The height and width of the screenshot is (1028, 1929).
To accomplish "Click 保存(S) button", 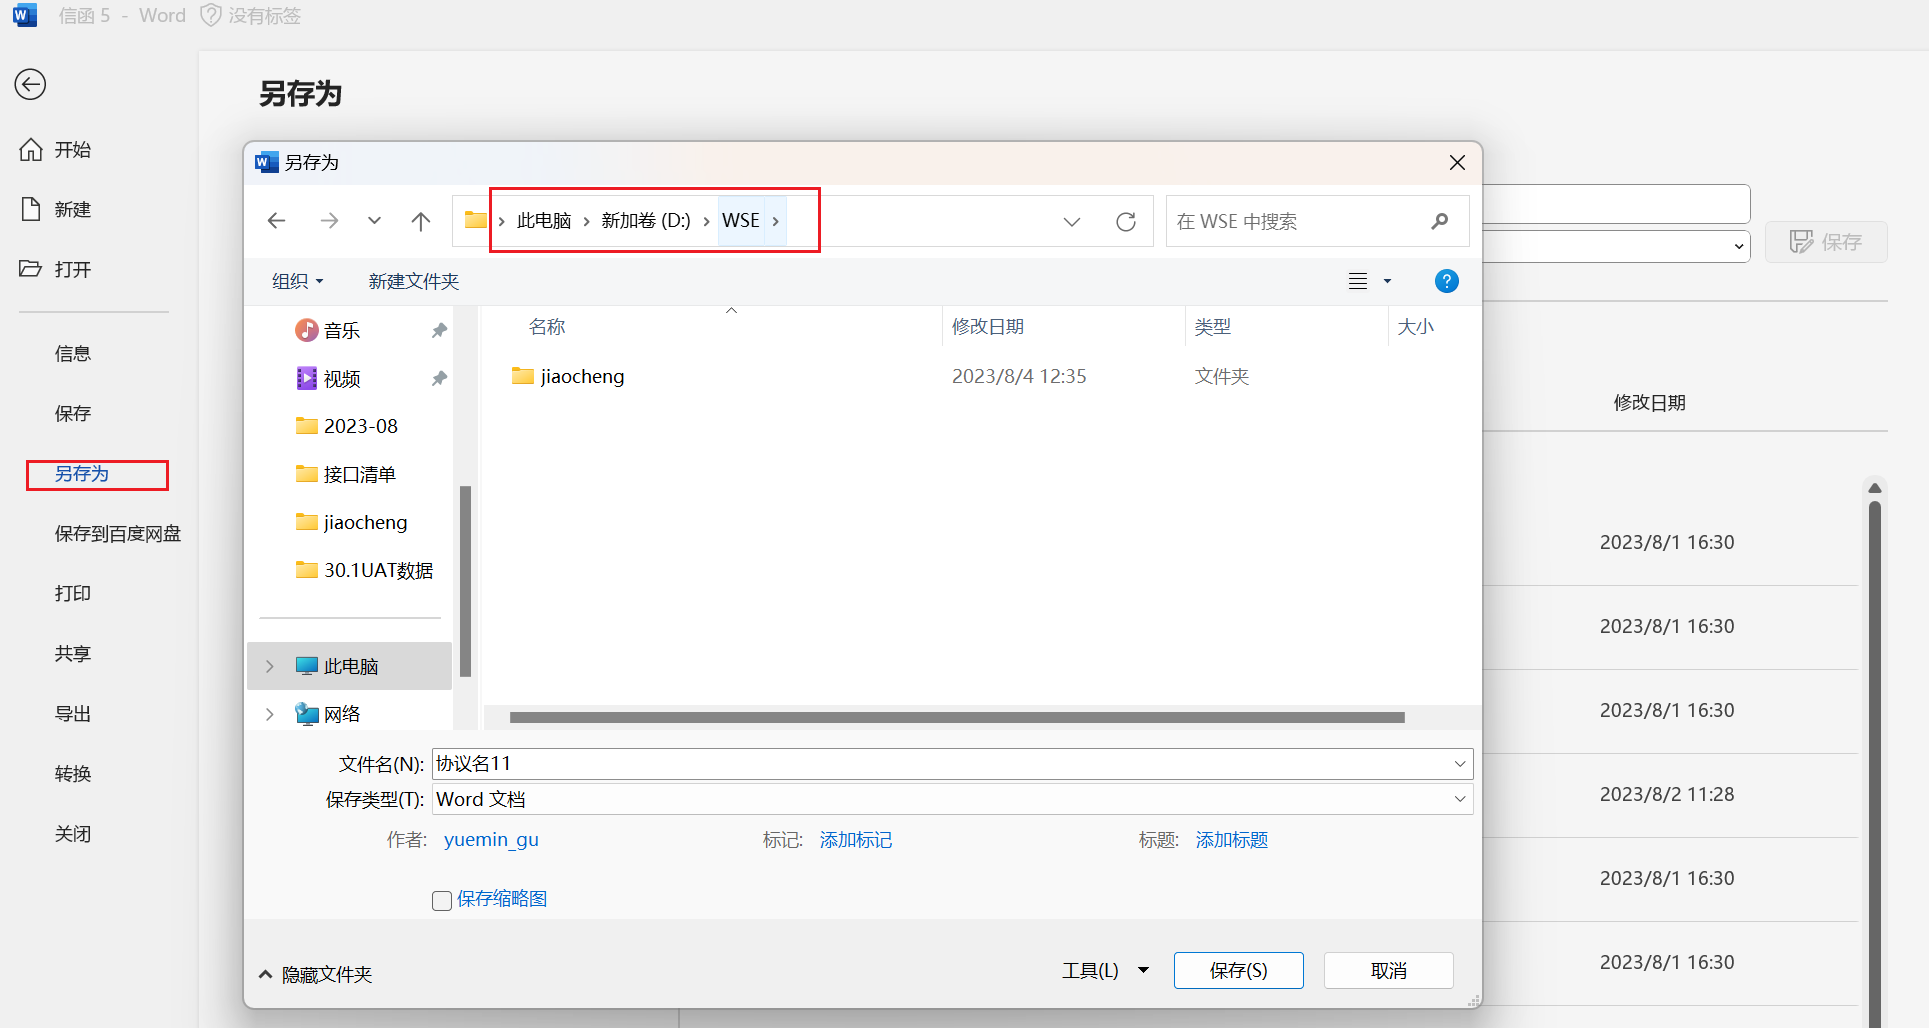I will pos(1239,970).
